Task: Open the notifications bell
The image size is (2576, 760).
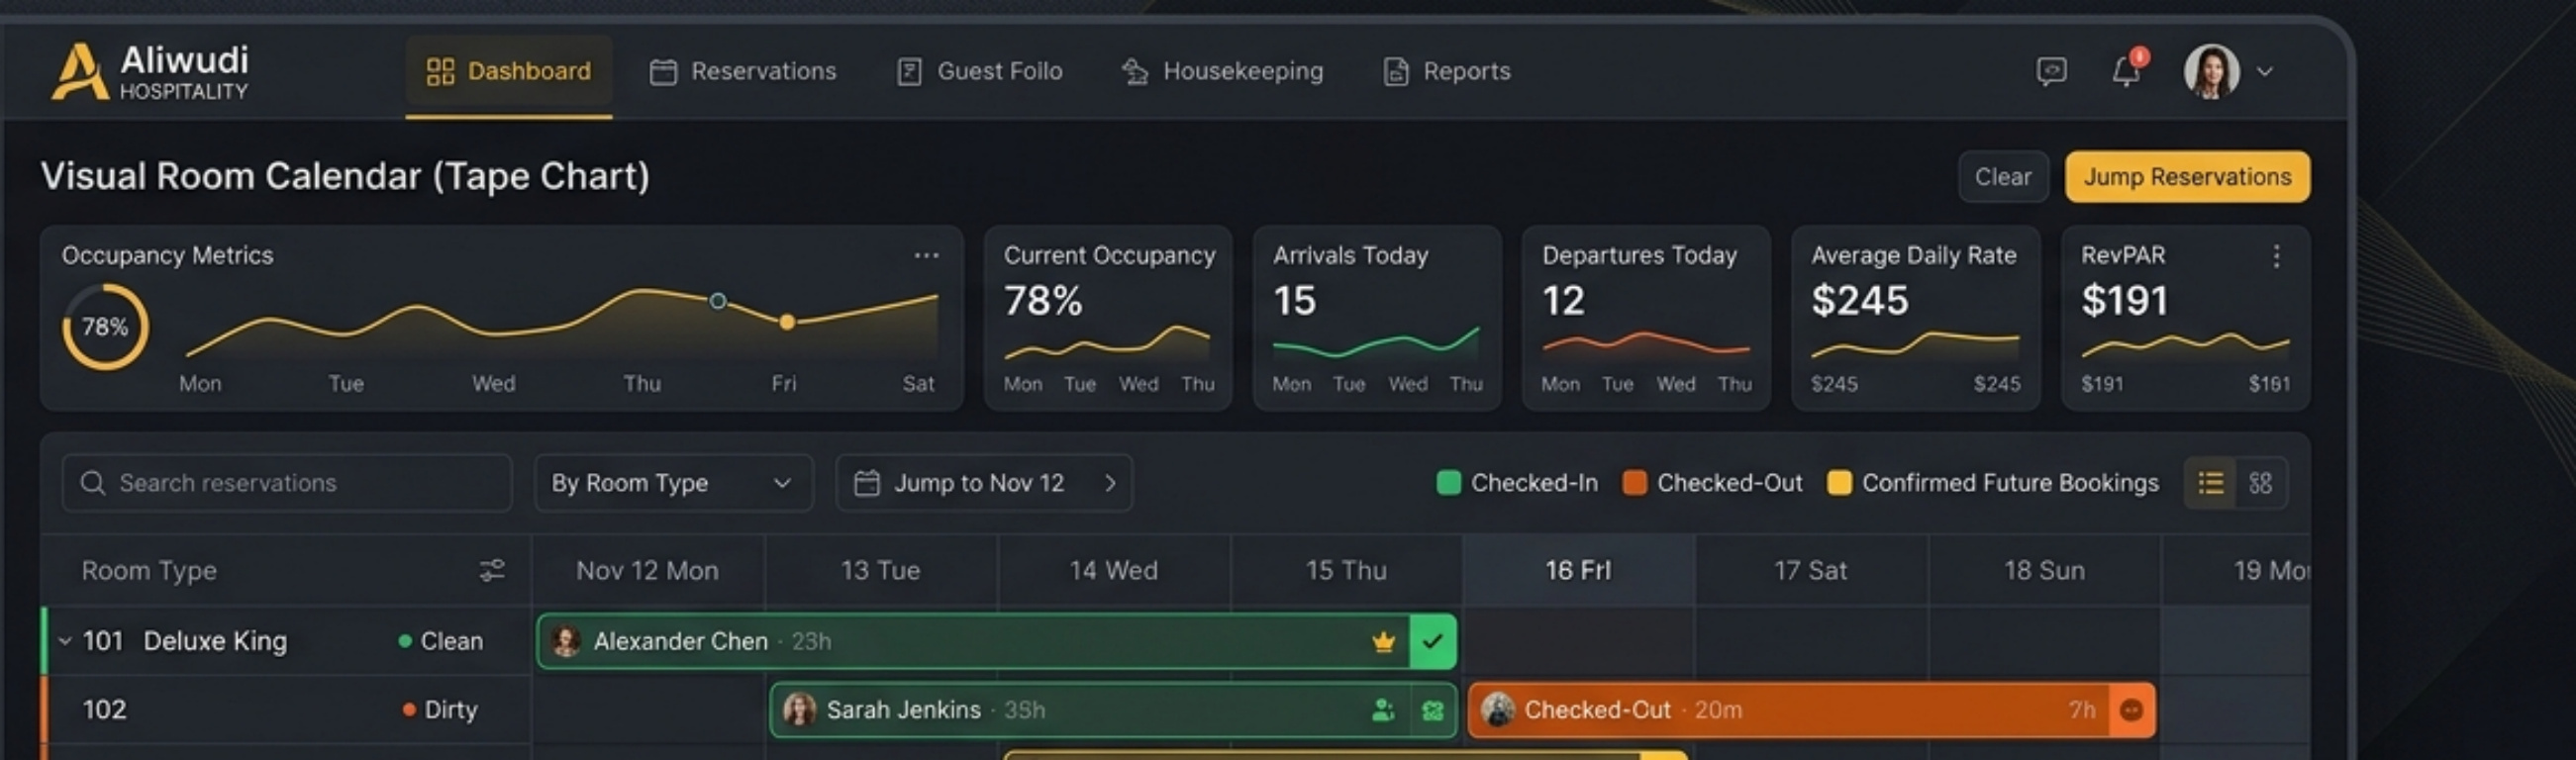Action: pyautogui.click(x=2126, y=71)
